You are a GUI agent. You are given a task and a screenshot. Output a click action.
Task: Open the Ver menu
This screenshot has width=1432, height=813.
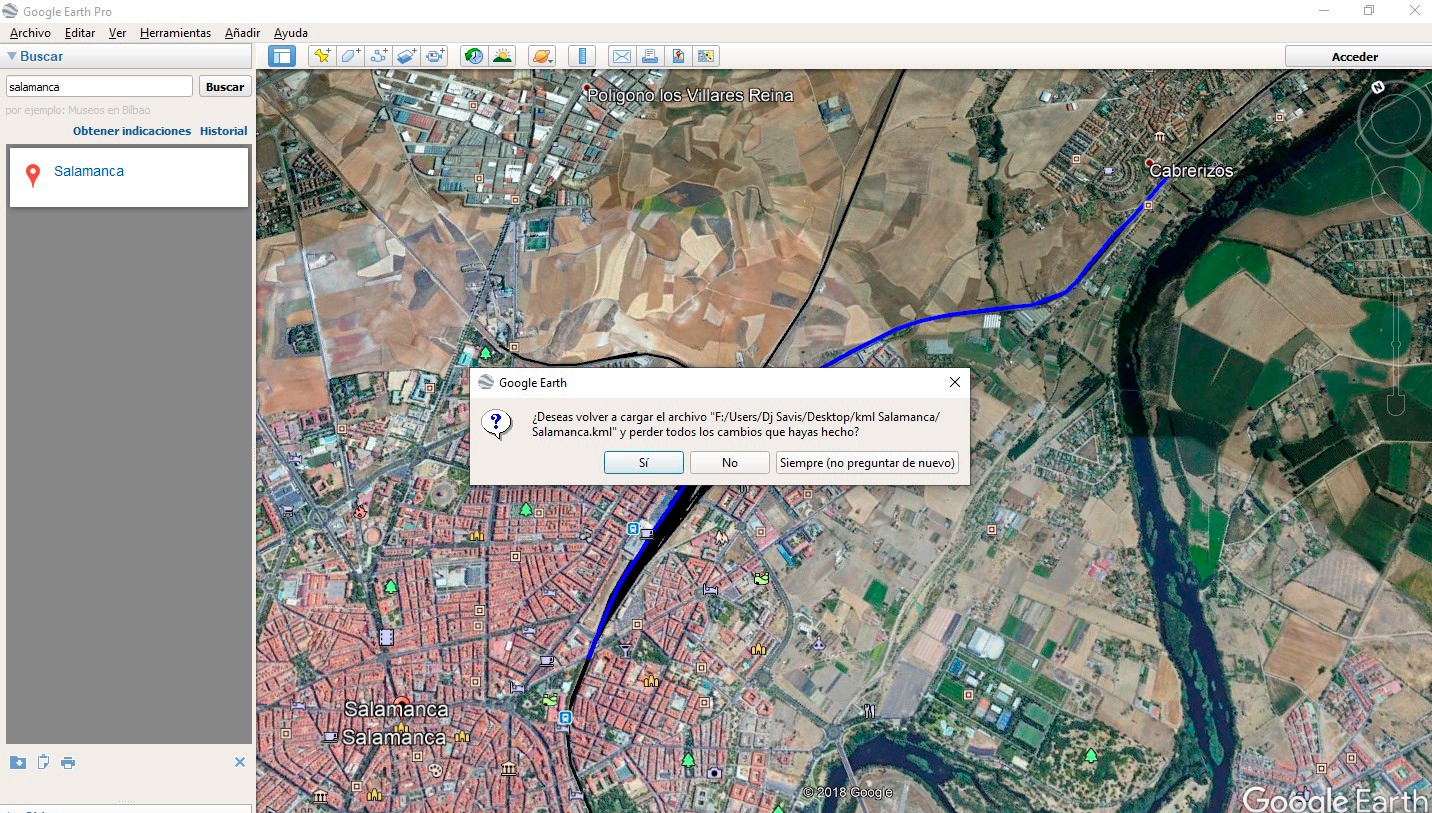pos(117,33)
